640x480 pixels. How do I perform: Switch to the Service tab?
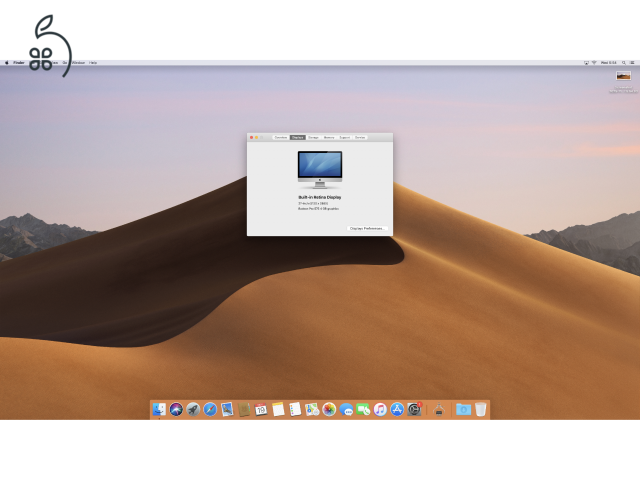click(360, 138)
